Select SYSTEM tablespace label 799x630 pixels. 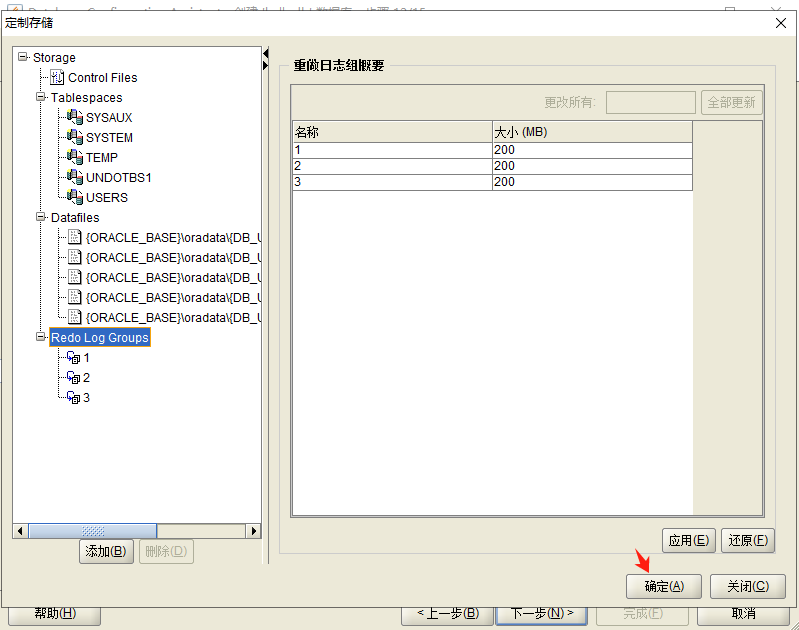click(109, 138)
